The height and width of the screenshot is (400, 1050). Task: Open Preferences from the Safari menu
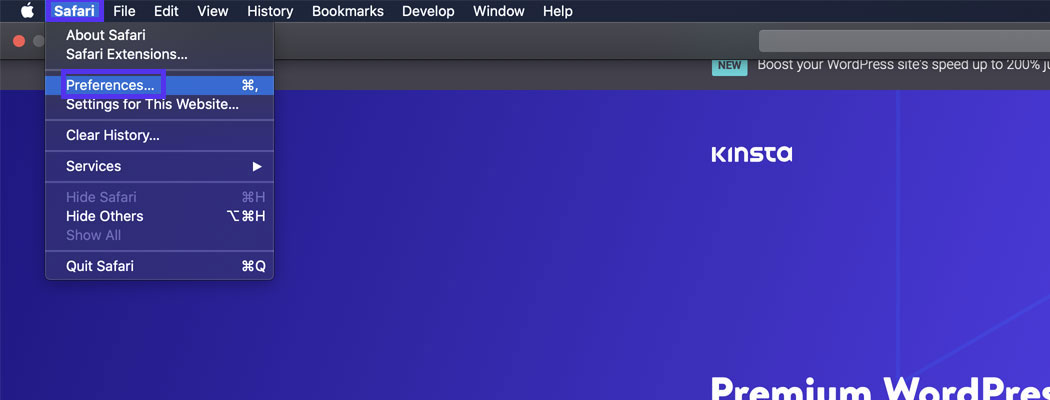point(110,86)
